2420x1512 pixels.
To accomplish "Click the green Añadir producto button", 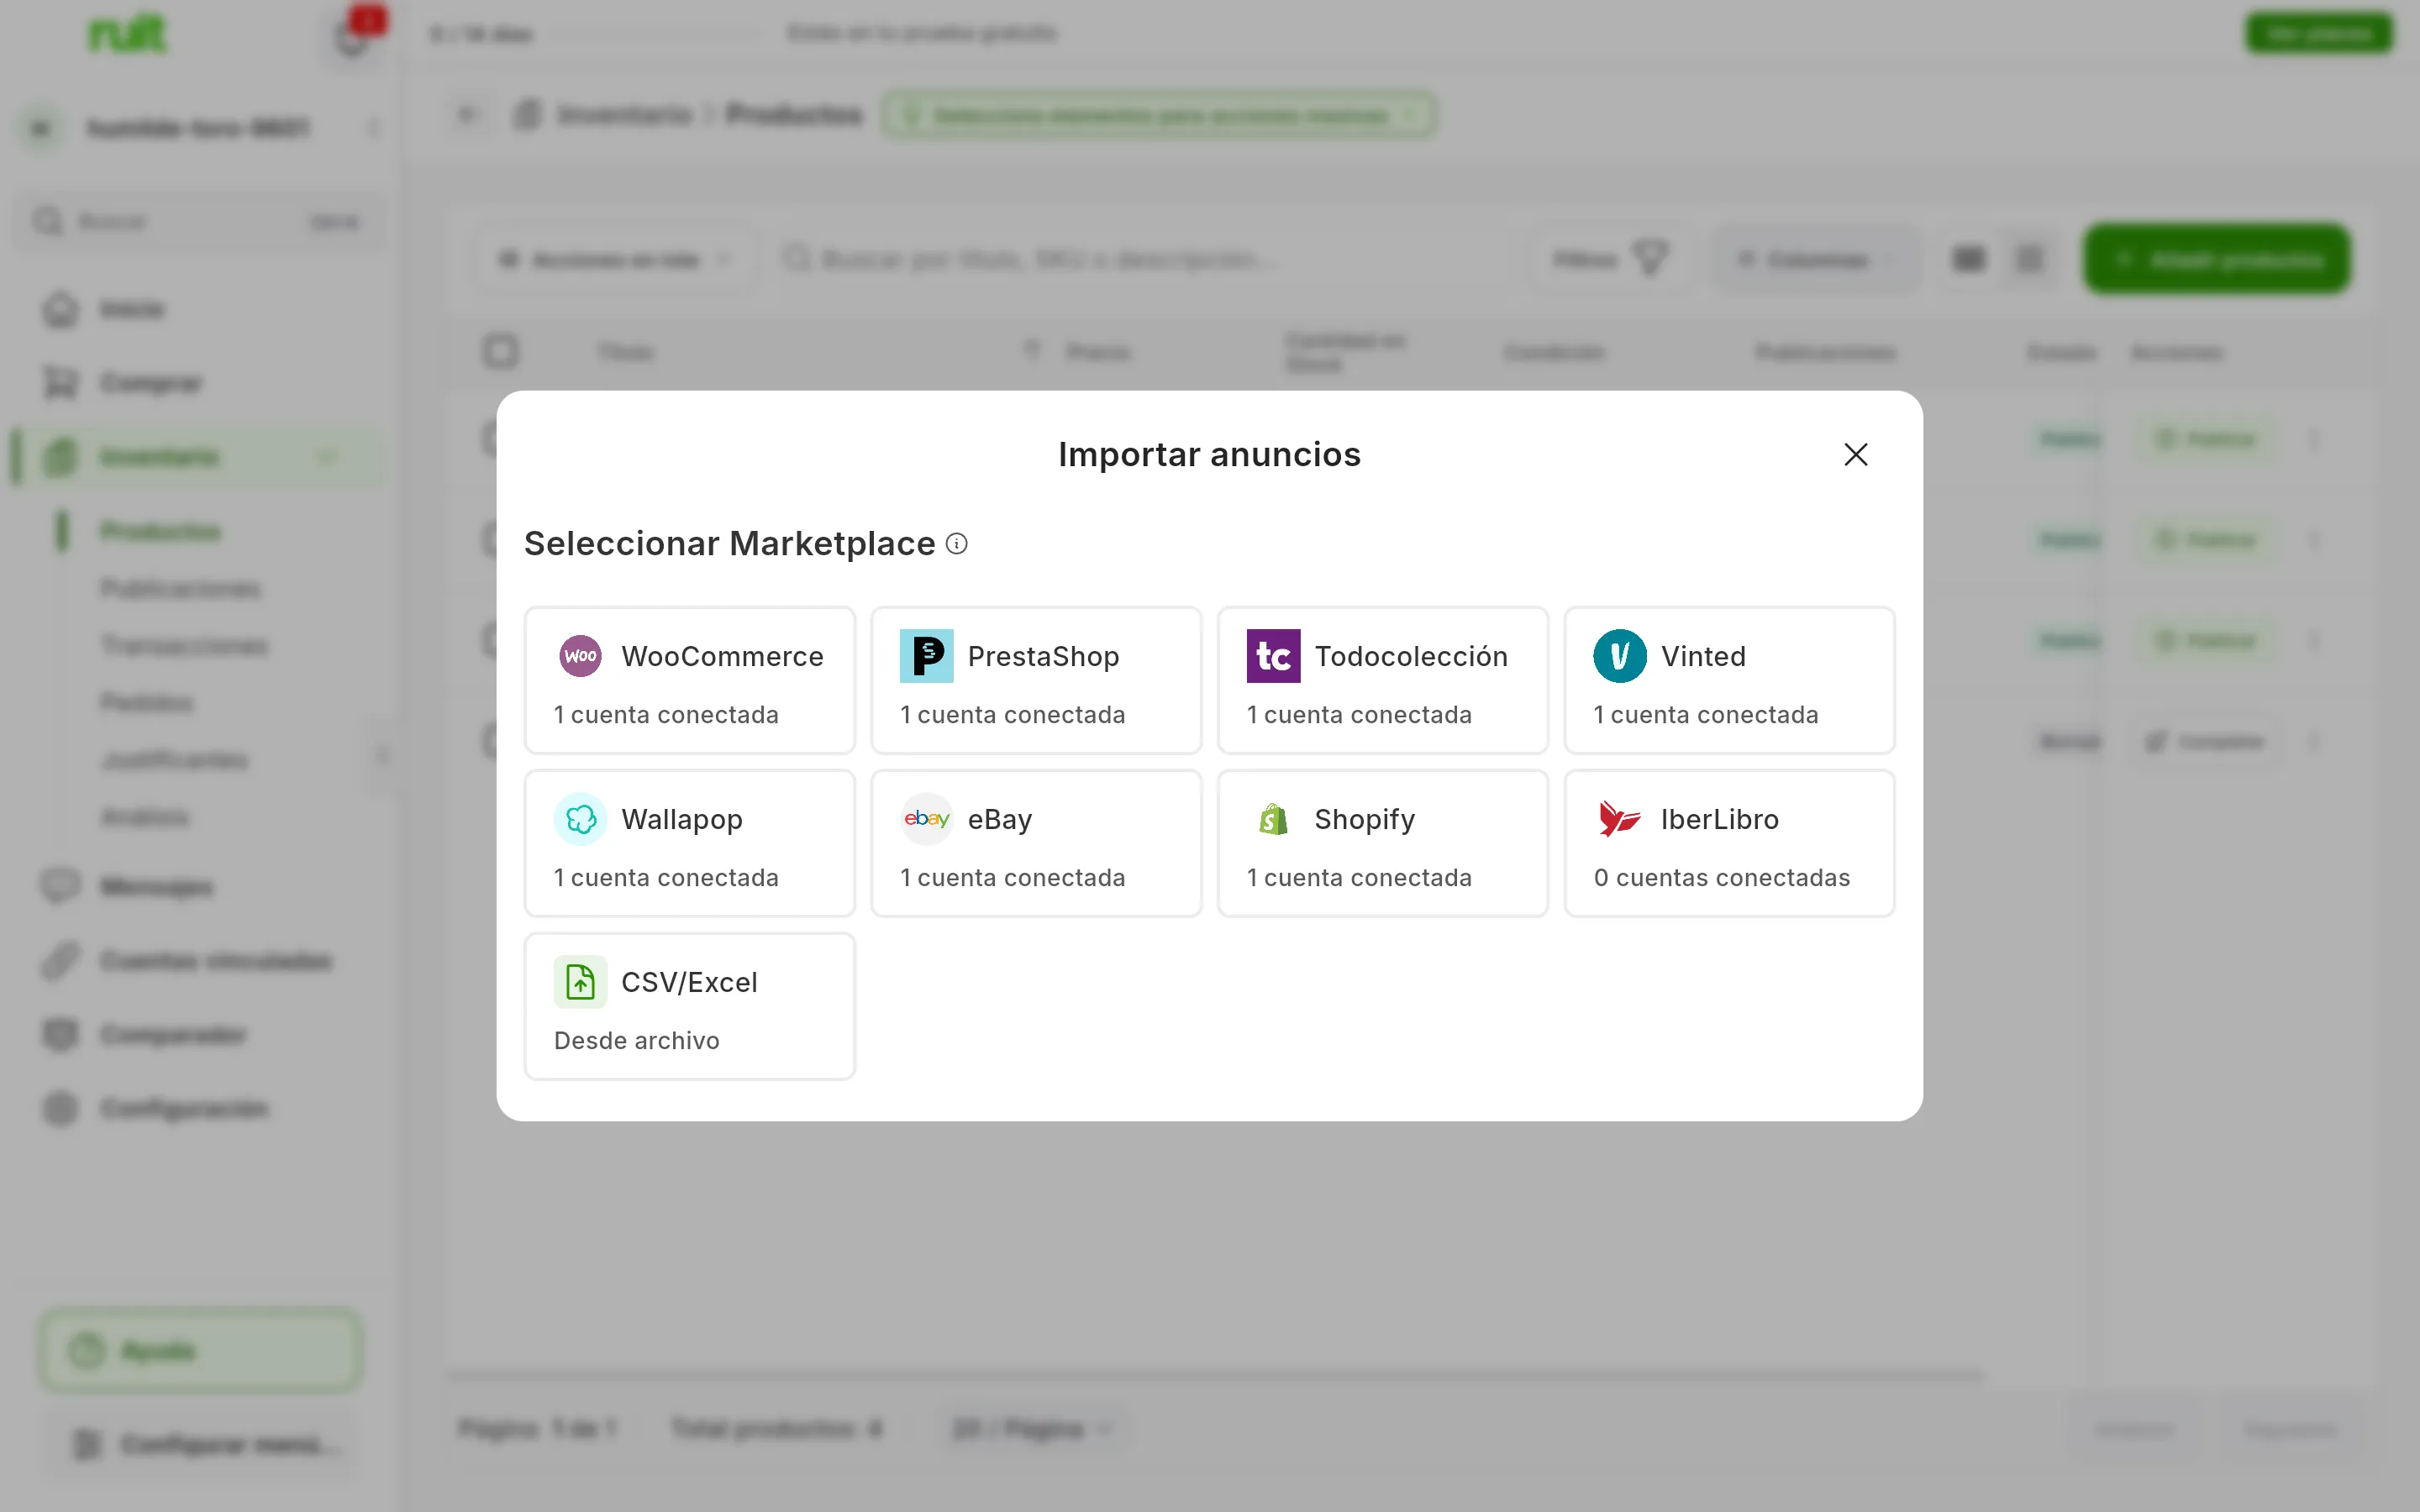I will (2217, 260).
